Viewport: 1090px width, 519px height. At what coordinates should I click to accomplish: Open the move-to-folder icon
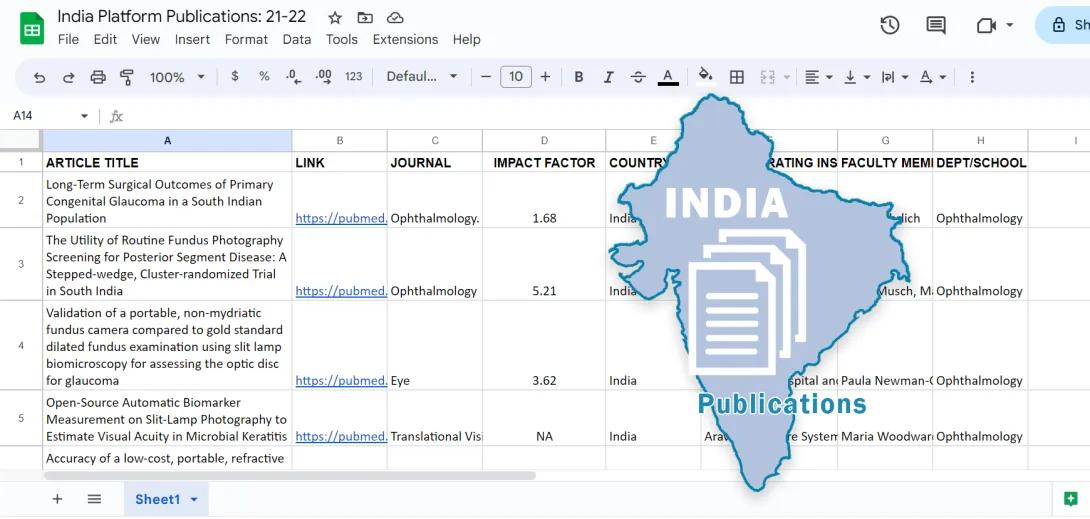(365, 18)
